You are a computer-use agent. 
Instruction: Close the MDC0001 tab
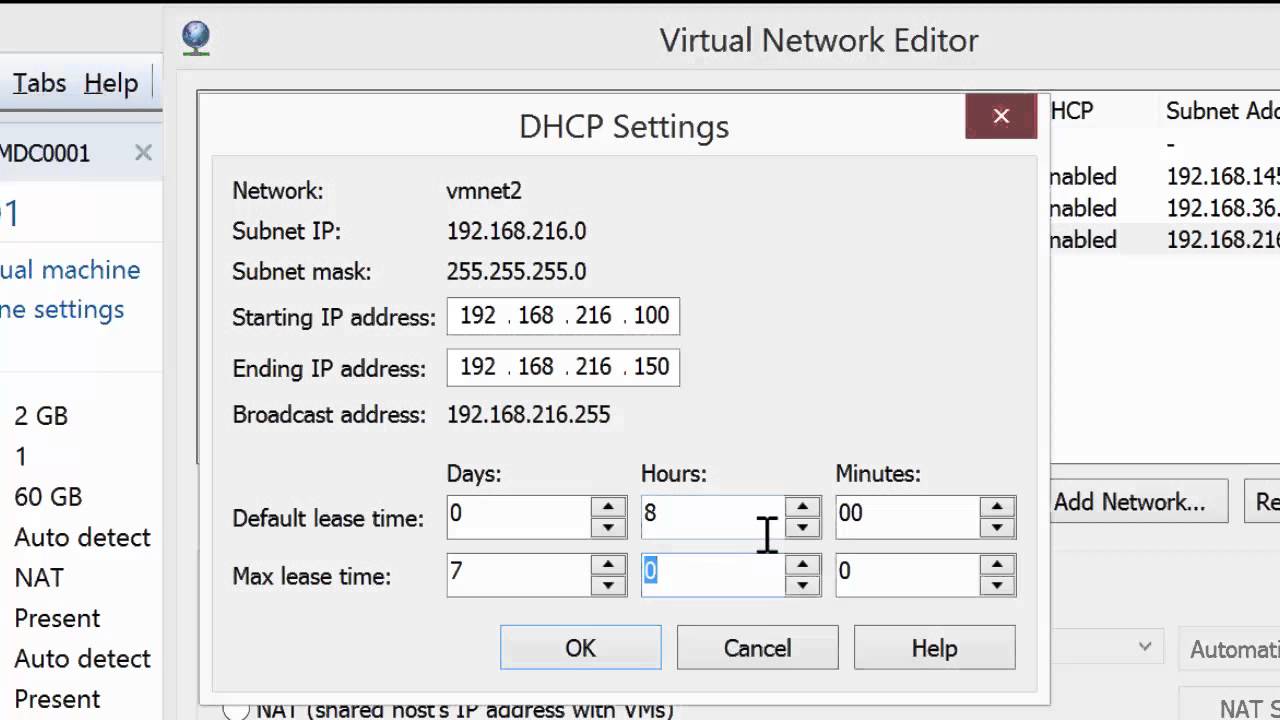(x=143, y=153)
